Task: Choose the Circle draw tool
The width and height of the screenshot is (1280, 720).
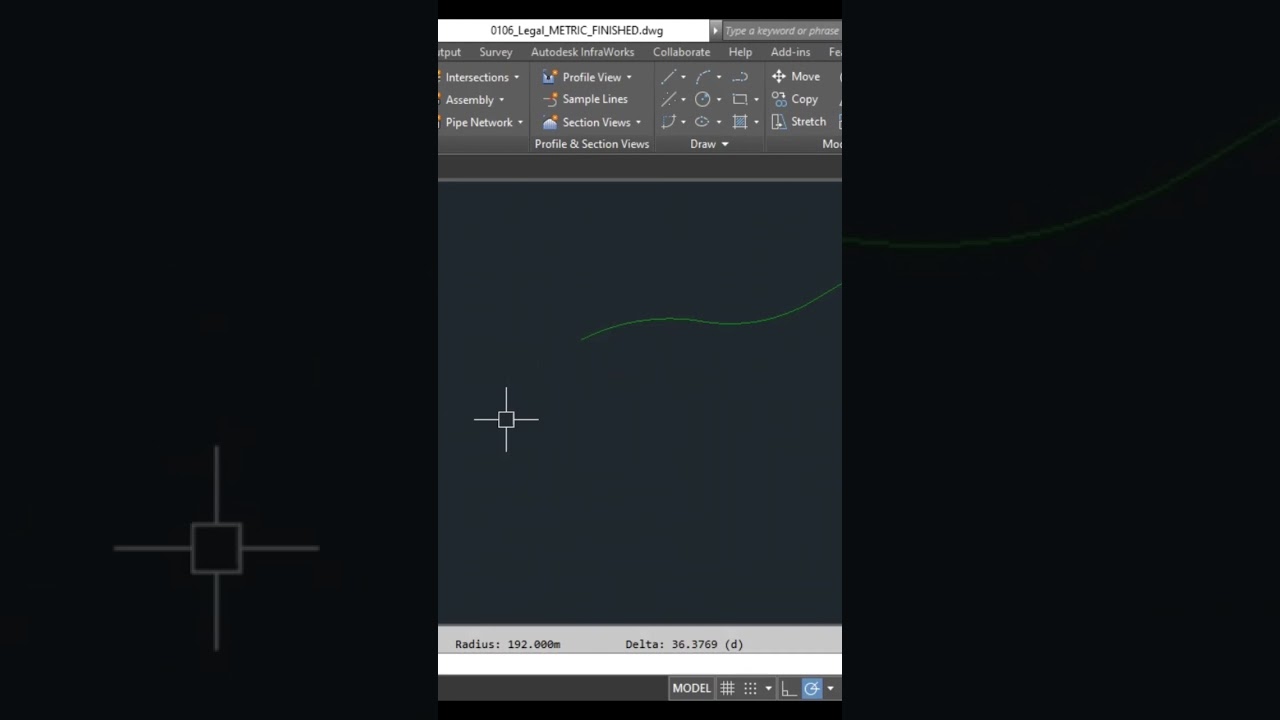Action: 703,99
